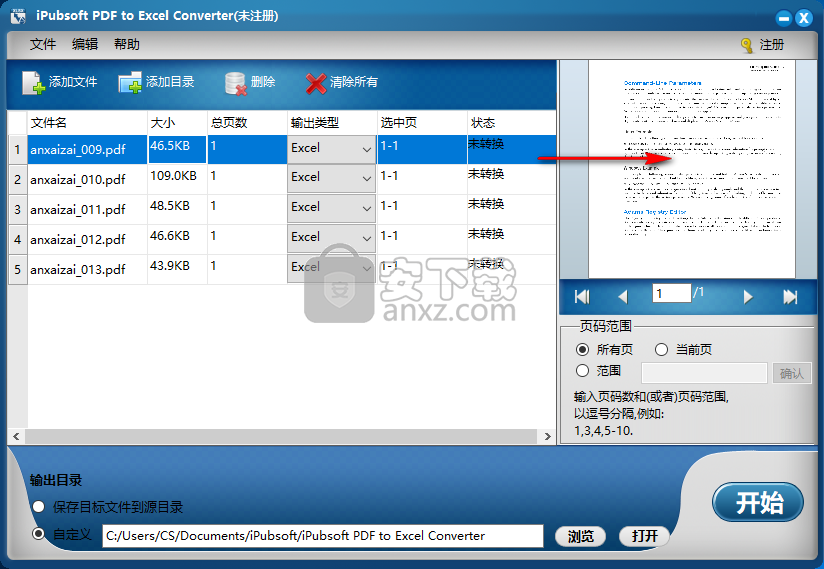Click the 输出类型 column header
The image size is (824, 569).
click(x=332, y=123)
